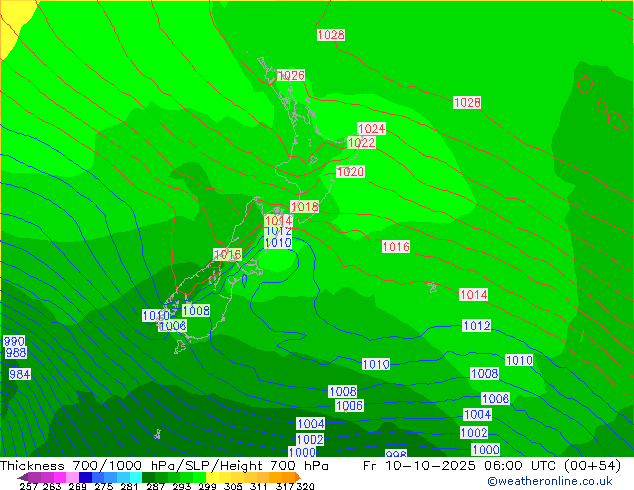Pick the light pink legend swatch
Viewport: 634px width, 490px height.
pos(72,477)
